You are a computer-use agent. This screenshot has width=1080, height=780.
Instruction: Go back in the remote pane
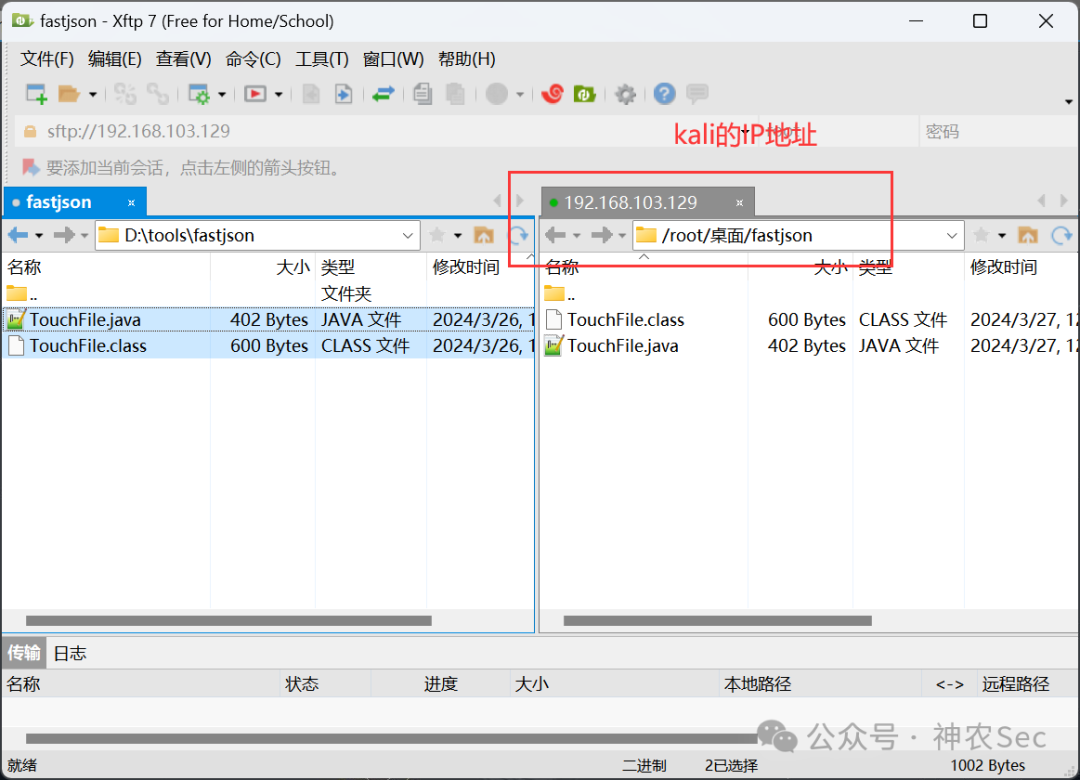click(555, 236)
